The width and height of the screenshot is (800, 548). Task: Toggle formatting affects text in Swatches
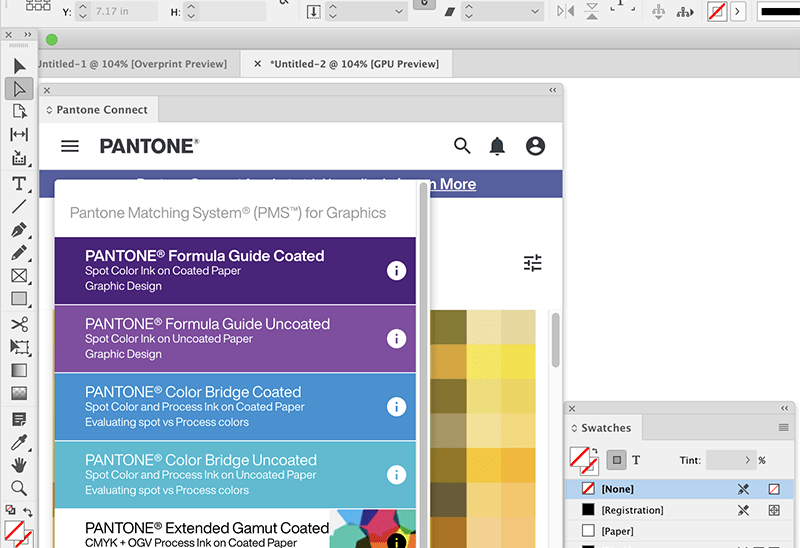[636, 460]
